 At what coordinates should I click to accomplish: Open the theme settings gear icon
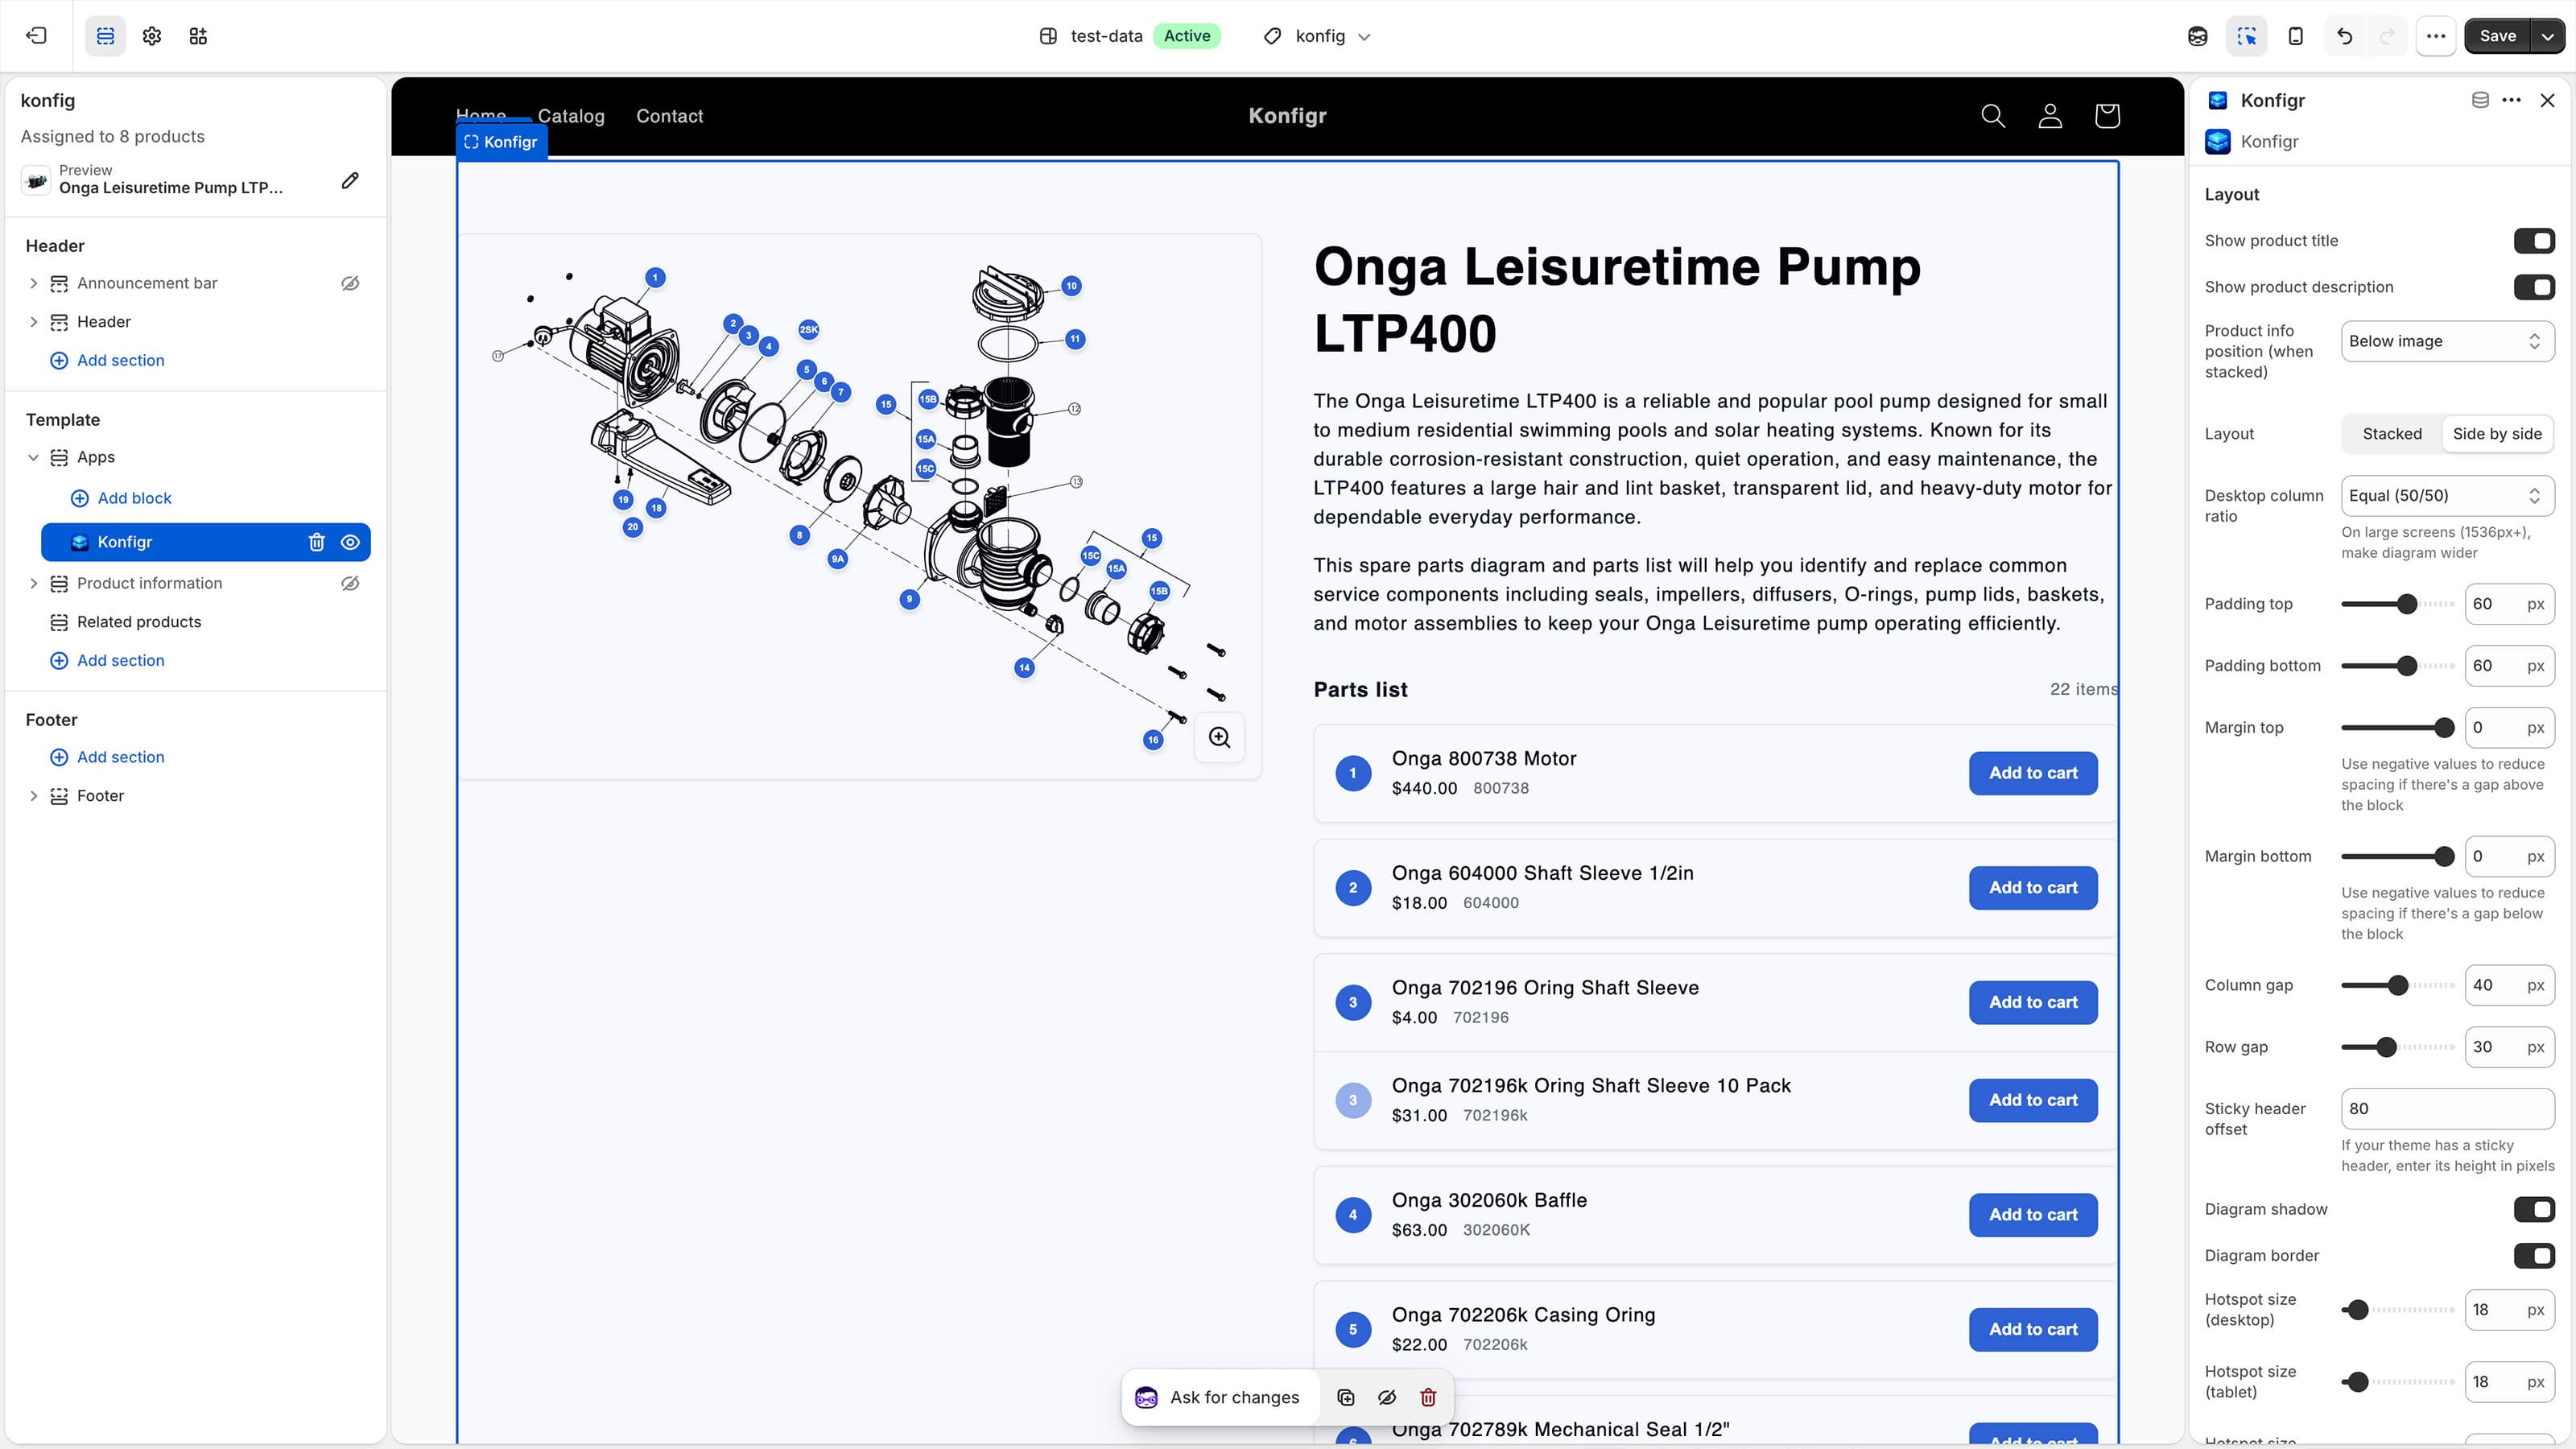[152, 36]
